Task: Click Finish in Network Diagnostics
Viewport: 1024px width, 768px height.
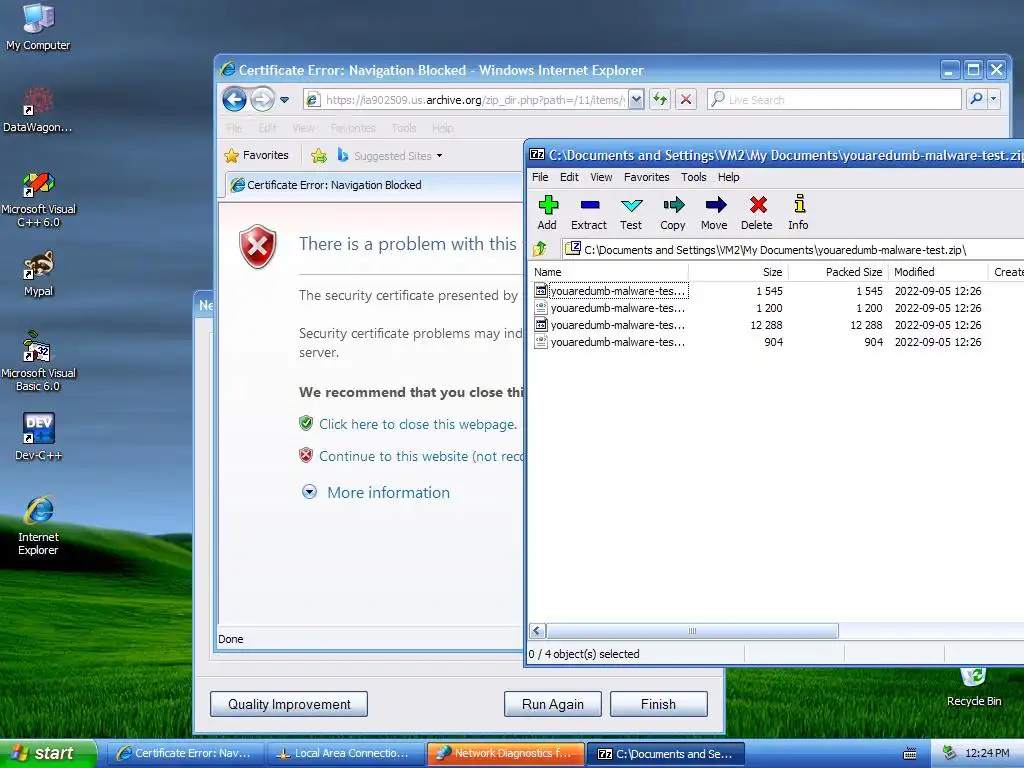Action: (658, 704)
